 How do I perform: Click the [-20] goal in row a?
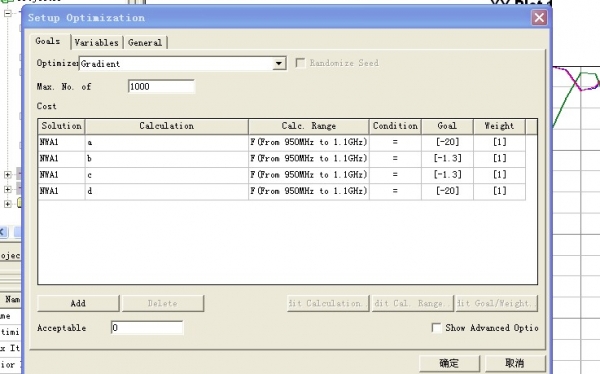447,142
